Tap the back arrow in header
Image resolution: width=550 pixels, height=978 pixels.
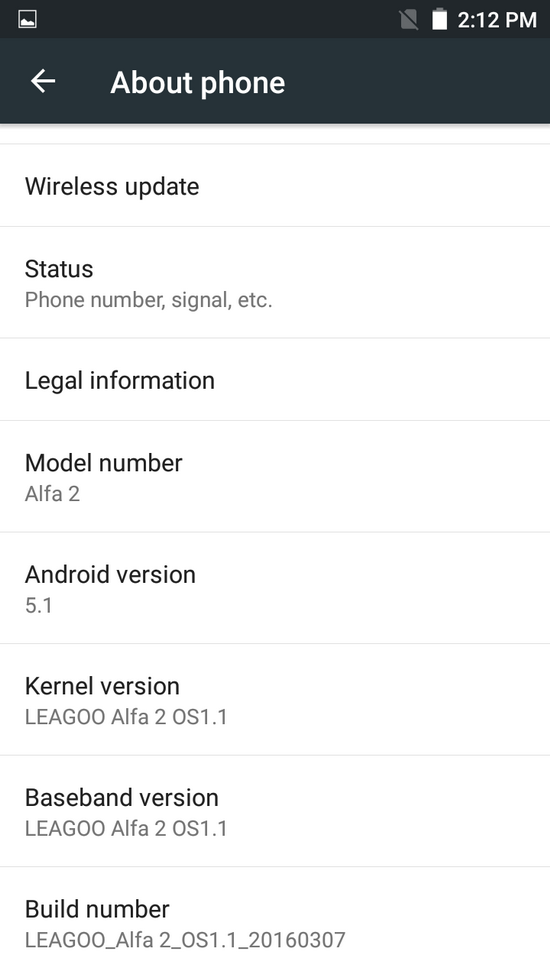coord(43,81)
